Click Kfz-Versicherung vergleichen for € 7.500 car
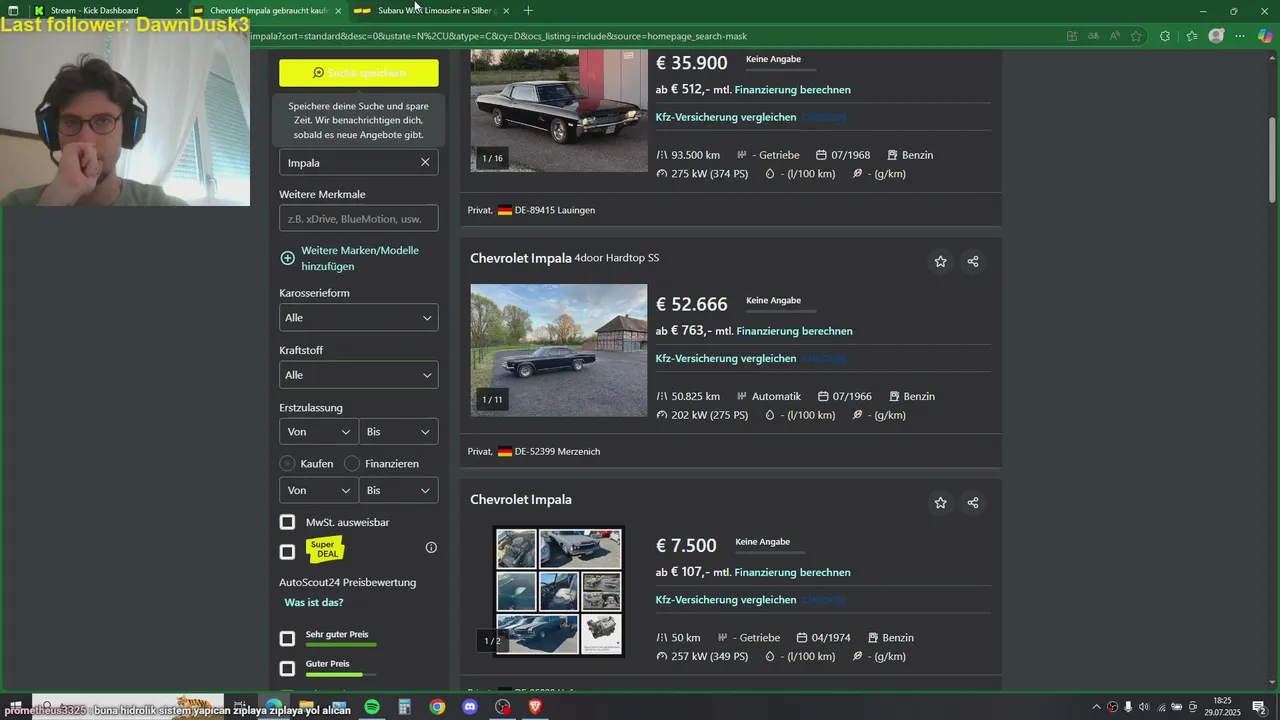Screen dimensions: 1280x720 tap(726, 600)
